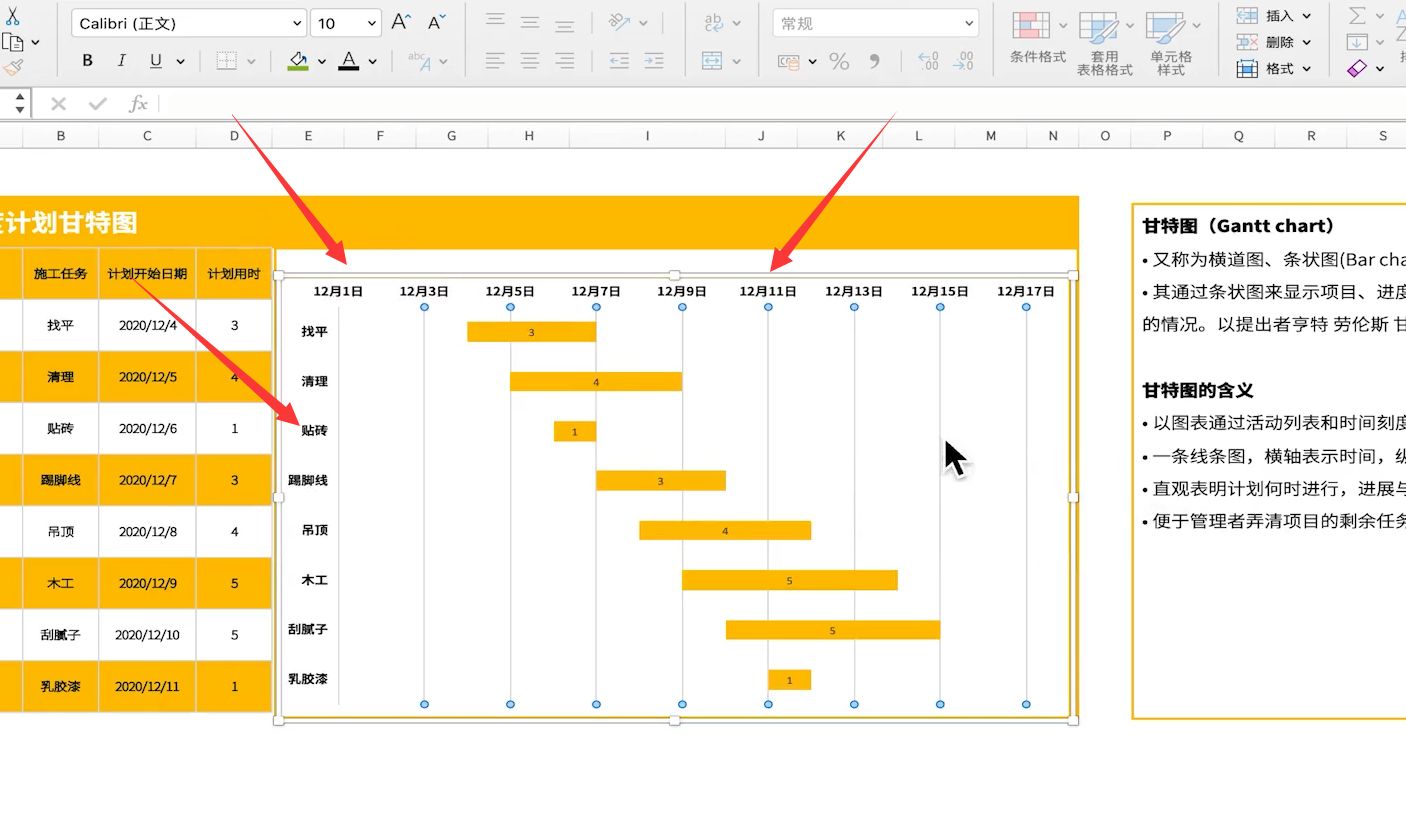Click the percent style icon
Screen dimensions: 1406x825
tap(839, 62)
